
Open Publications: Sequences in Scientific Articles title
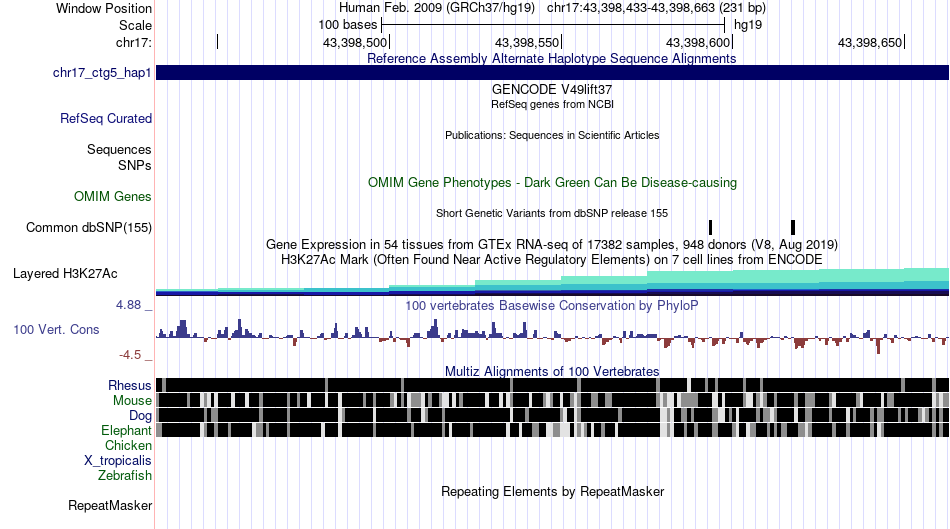tap(552, 135)
